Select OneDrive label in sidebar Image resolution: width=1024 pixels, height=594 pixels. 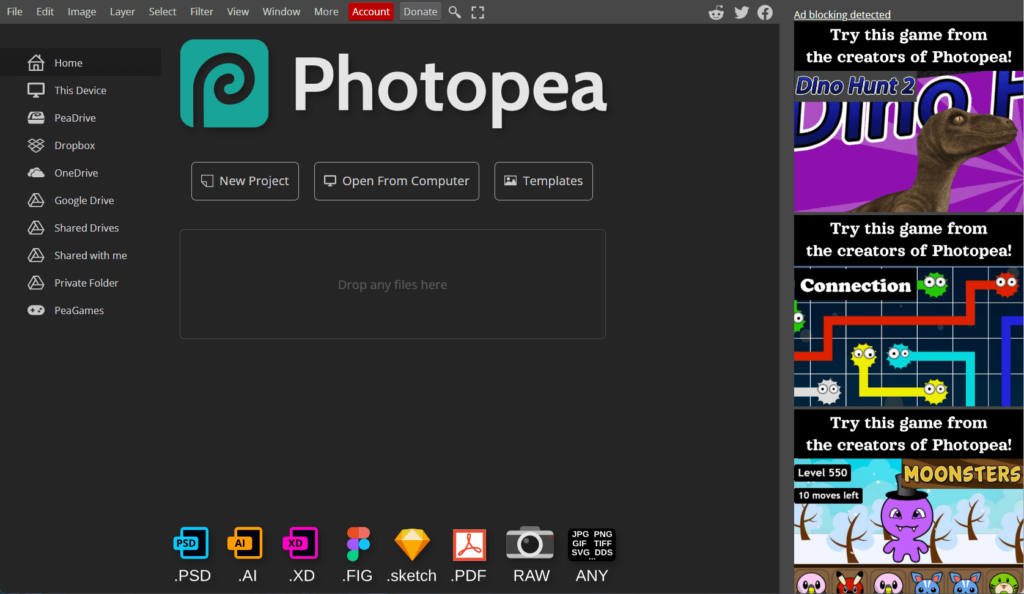click(x=76, y=172)
